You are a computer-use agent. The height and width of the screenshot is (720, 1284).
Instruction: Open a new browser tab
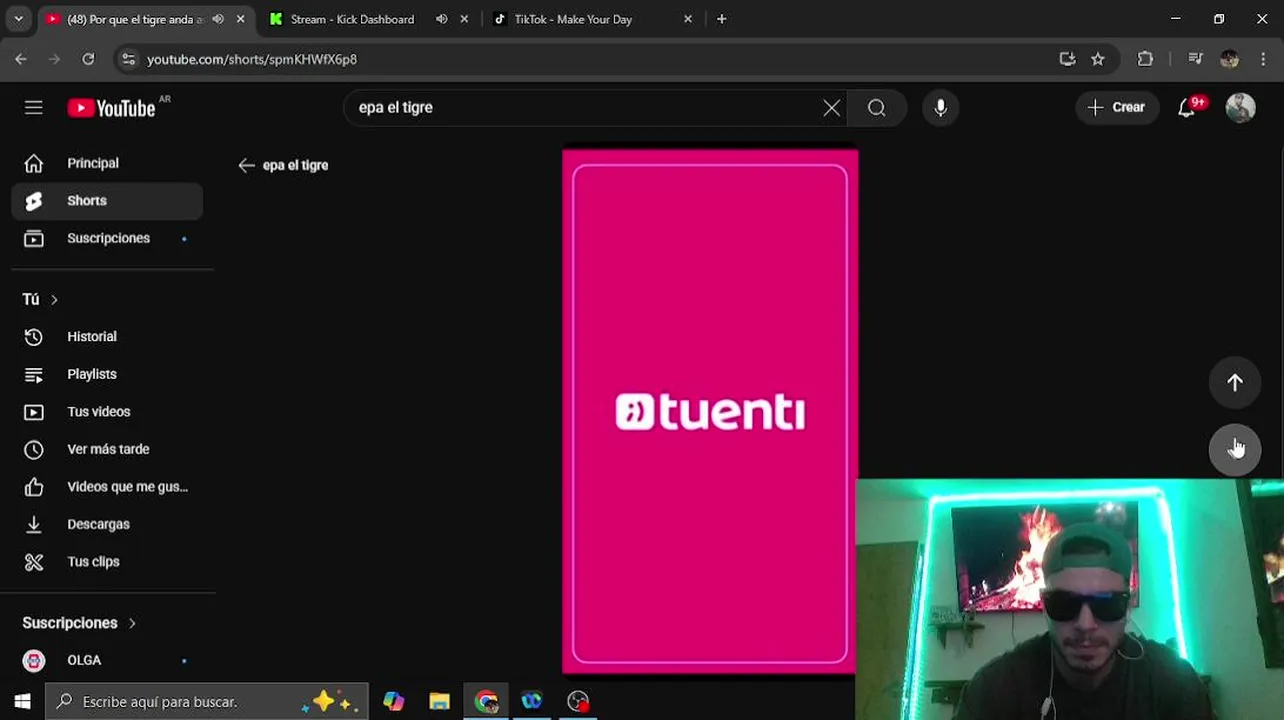[x=721, y=19]
